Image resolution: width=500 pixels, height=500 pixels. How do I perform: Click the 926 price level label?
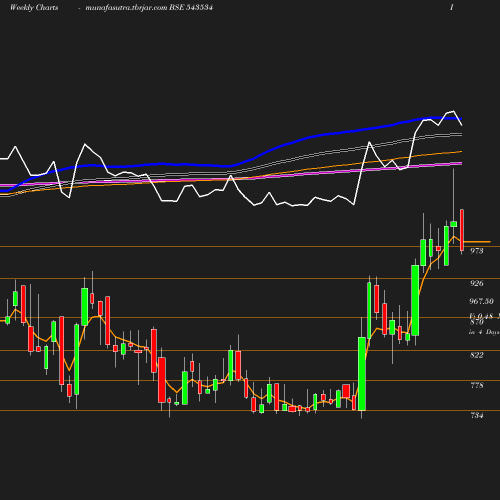[476, 283]
